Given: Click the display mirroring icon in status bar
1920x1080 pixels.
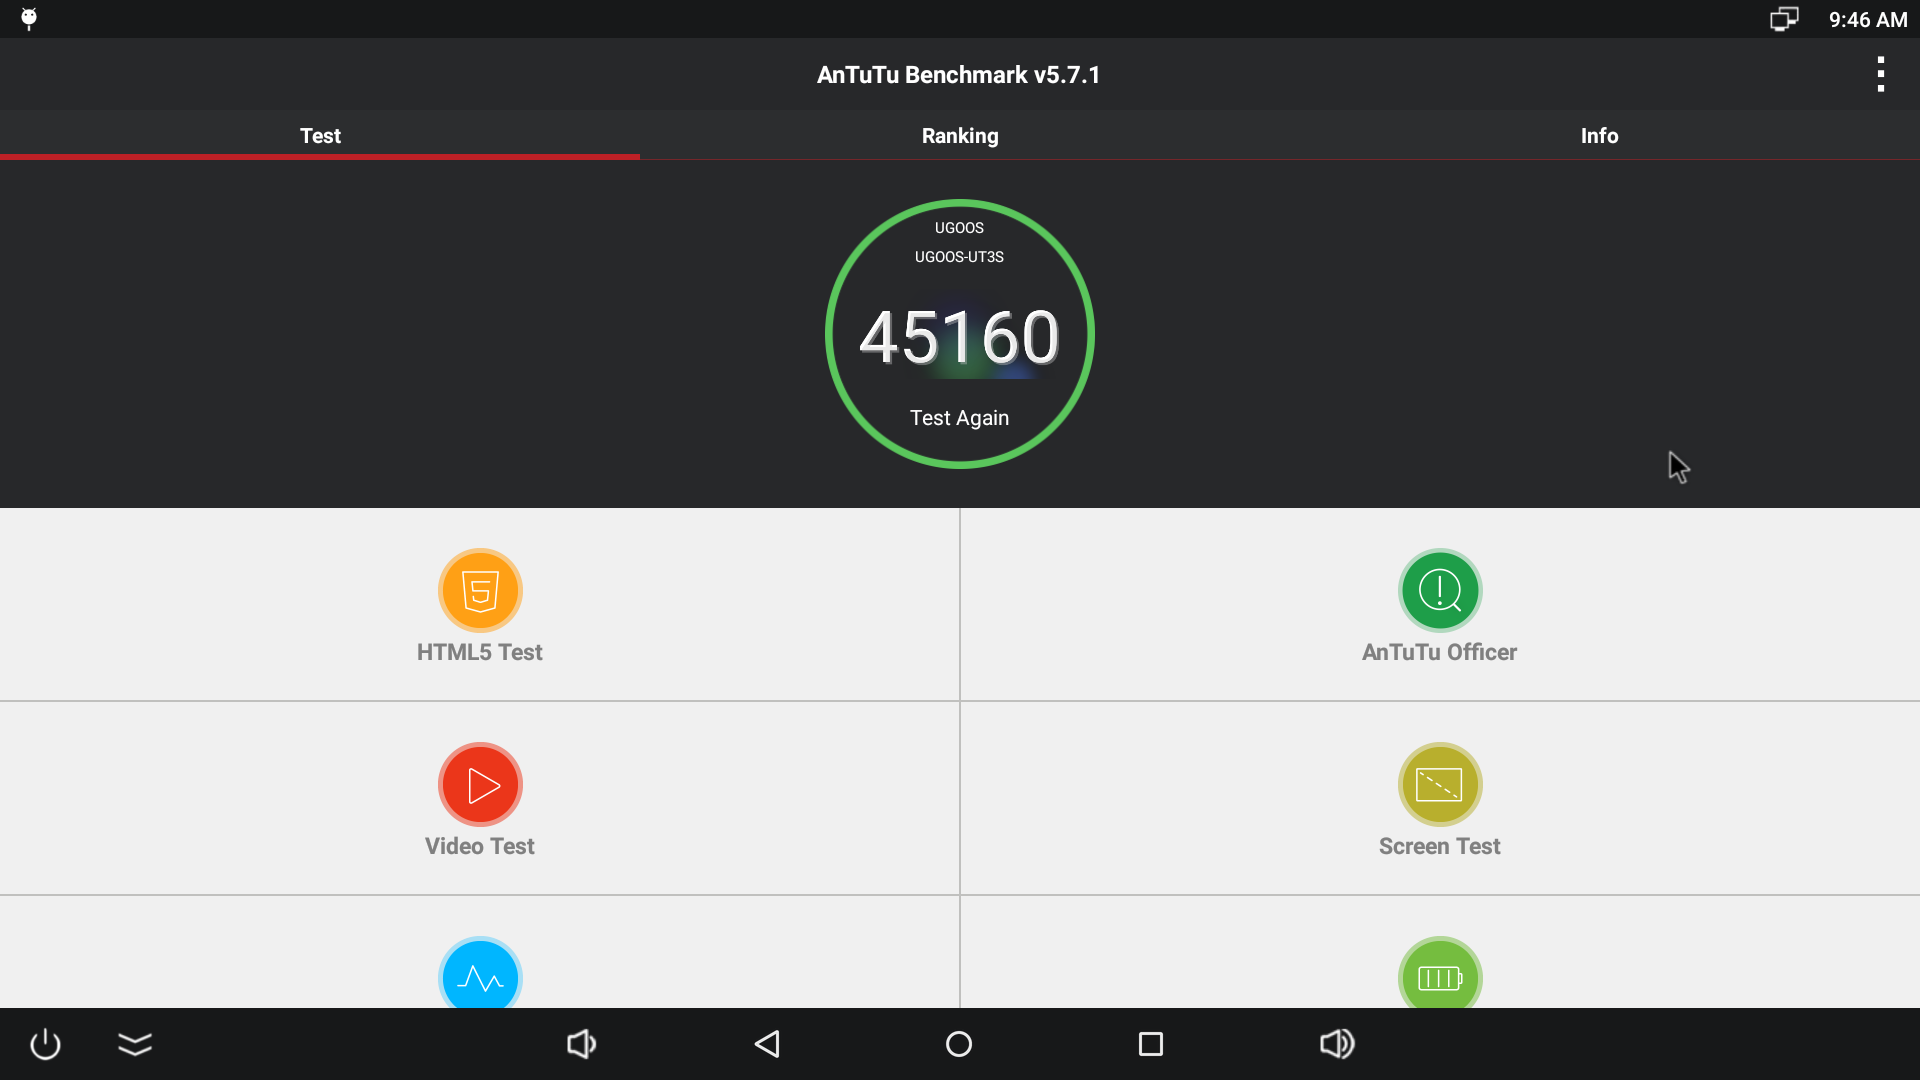Looking at the screenshot, I should click(x=1785, y=17).
